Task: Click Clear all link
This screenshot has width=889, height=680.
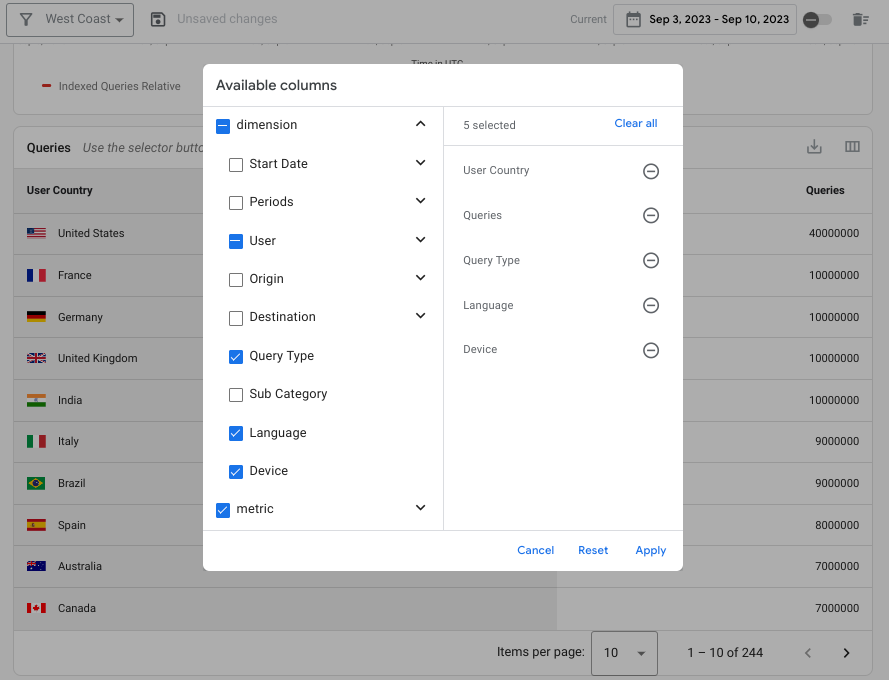Action: click(636, 124)
